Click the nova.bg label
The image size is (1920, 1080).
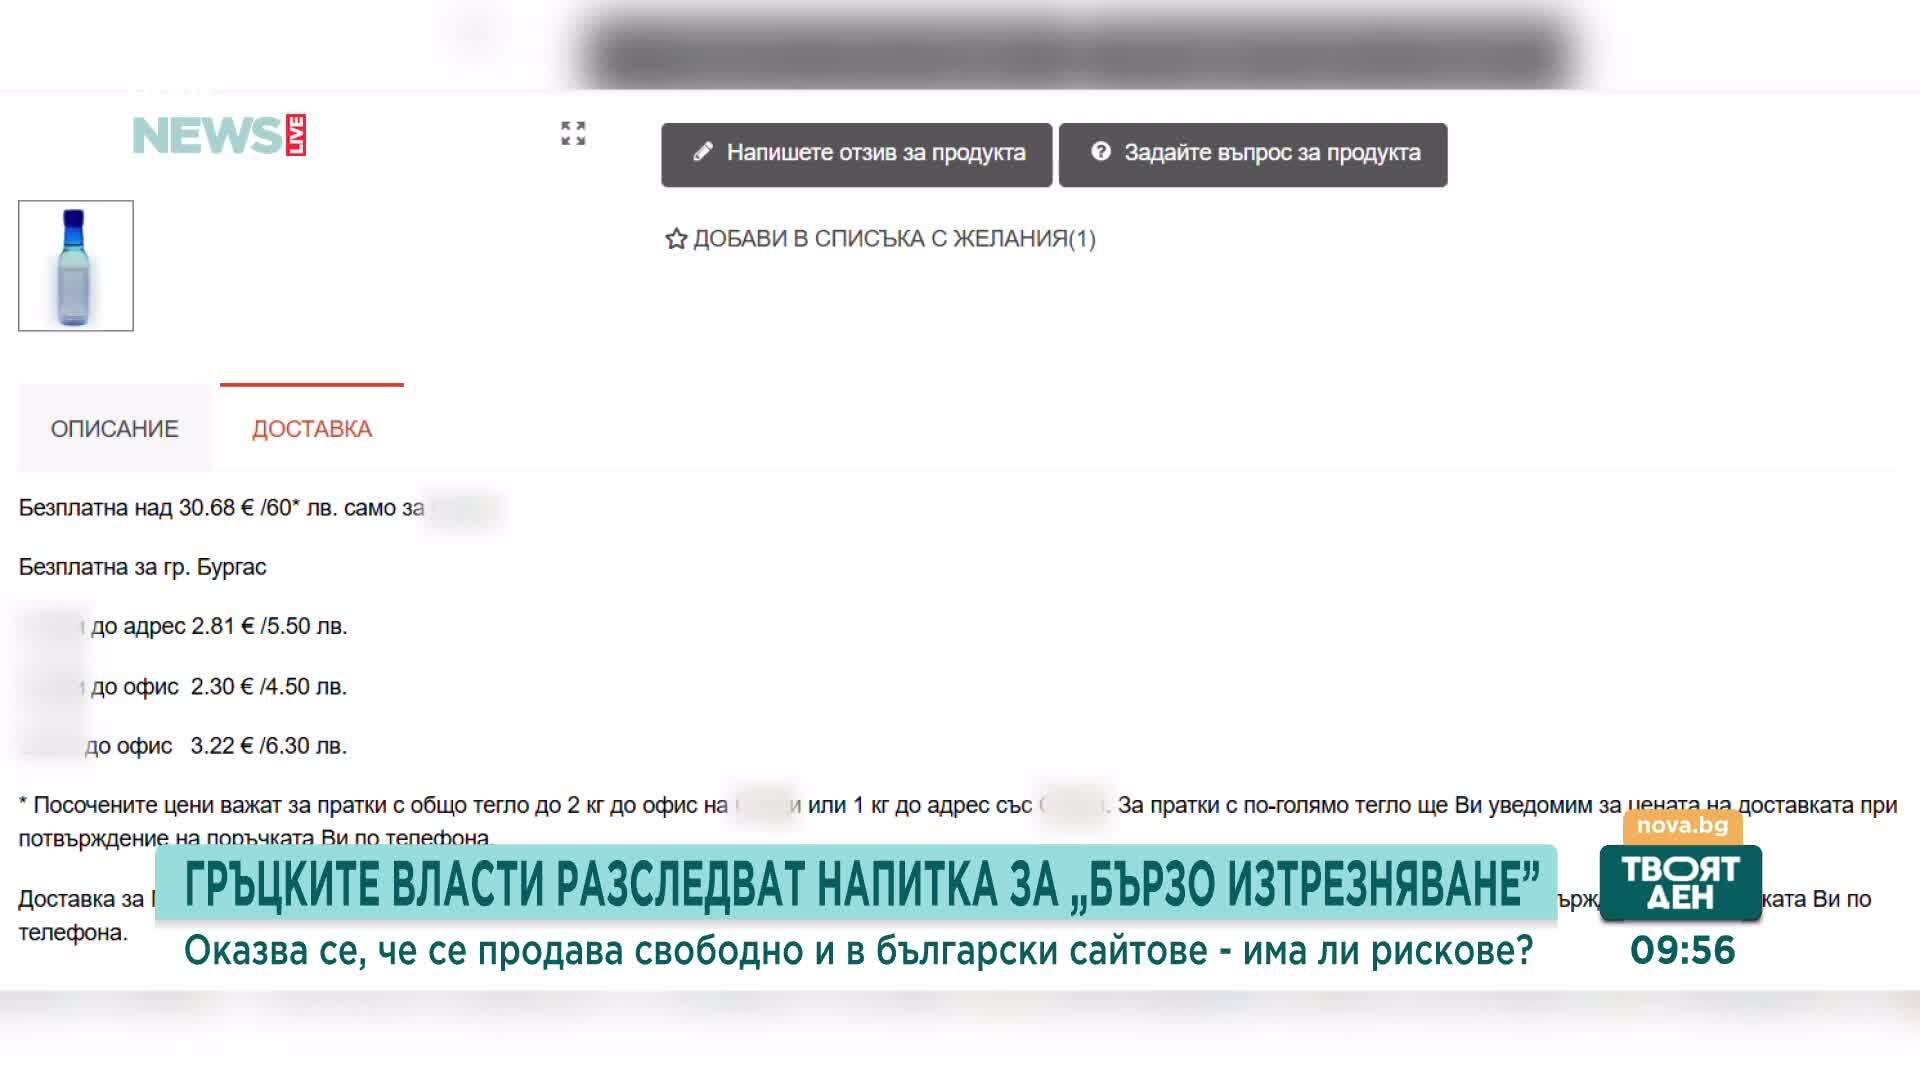[x=1683, y=826]
